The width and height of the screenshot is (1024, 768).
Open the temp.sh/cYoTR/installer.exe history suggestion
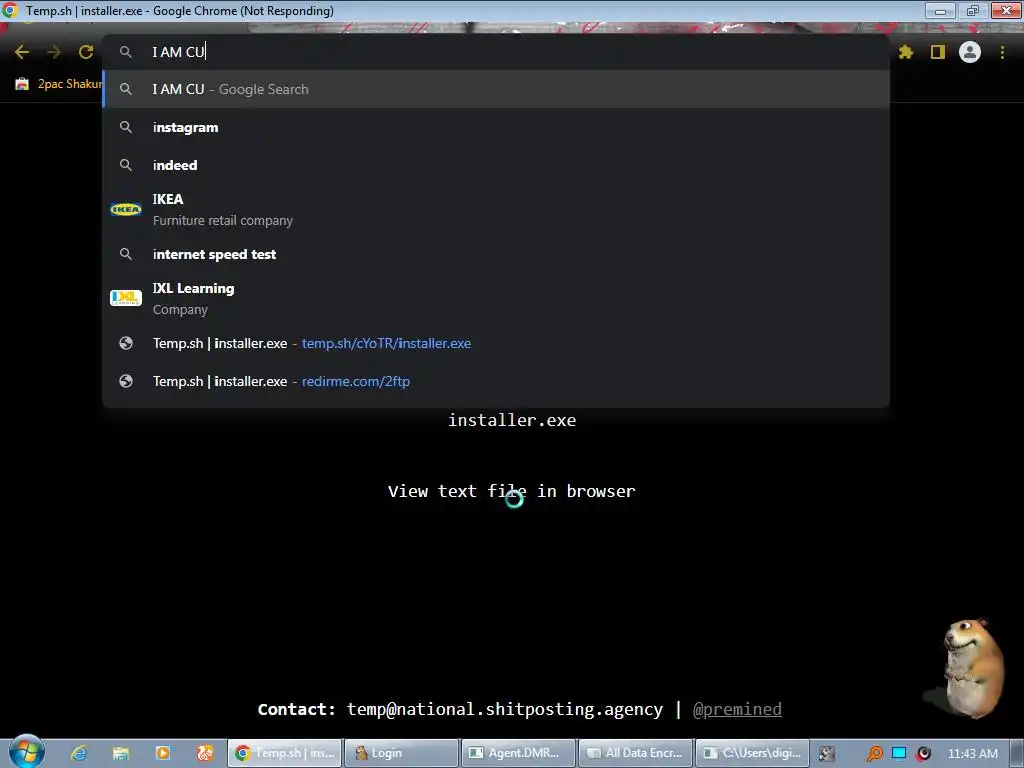(496, 343)
